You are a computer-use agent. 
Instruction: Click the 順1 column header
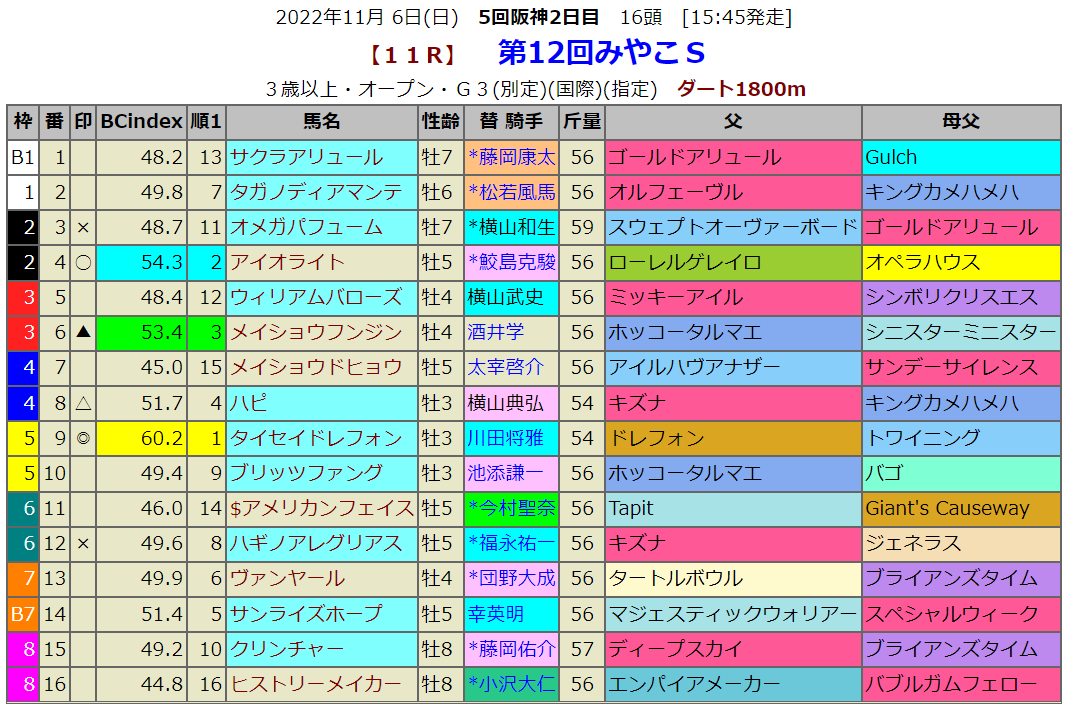click(206, 122)
